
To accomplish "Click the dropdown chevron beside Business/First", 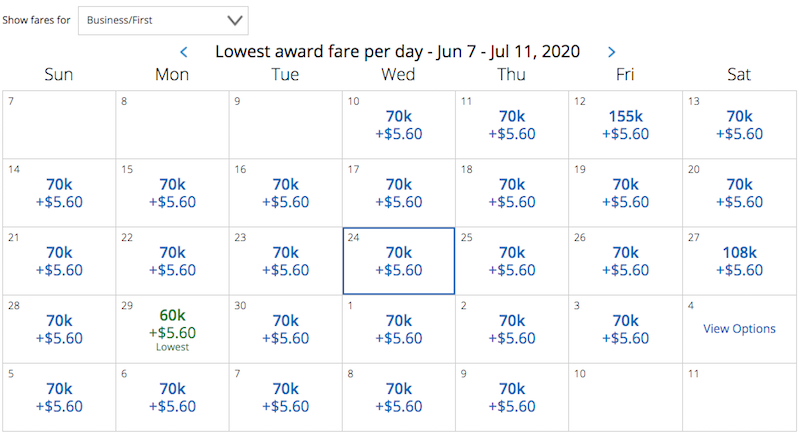I will (x=235, y=20).
